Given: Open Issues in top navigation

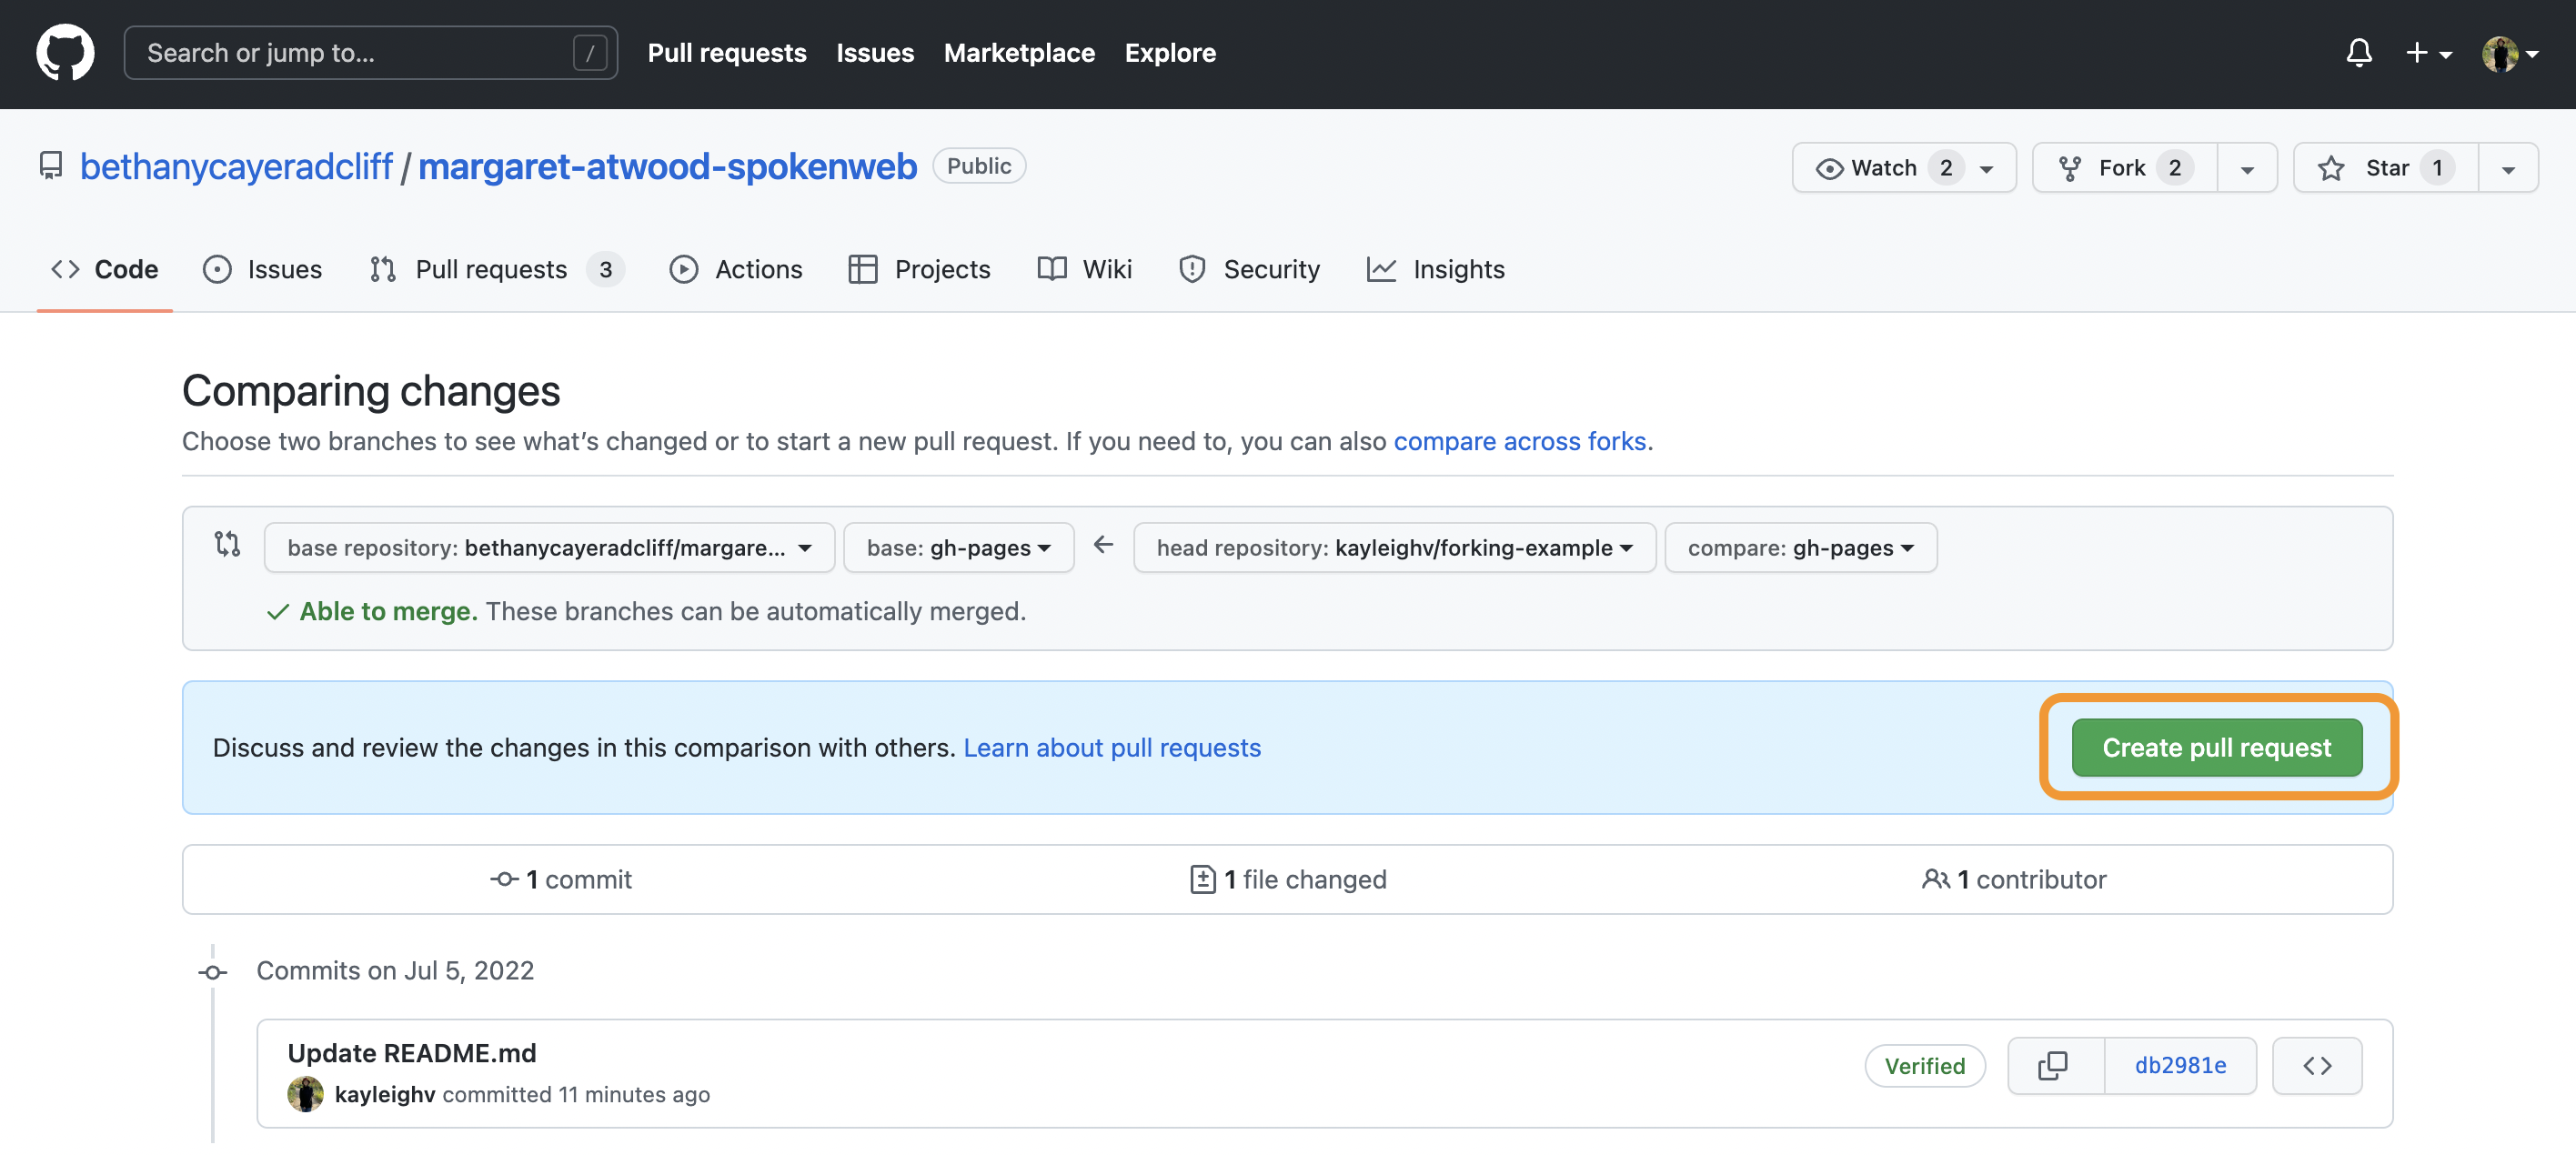Looking at the screenshot, I should click(x=875, y=53).
